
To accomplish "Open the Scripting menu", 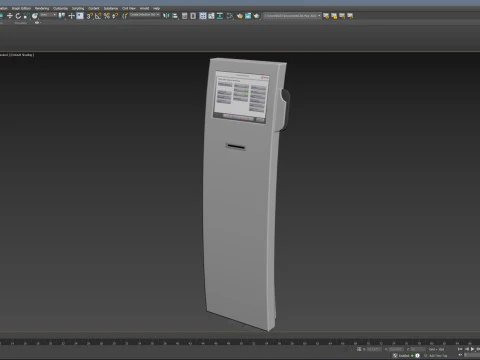I will [78, 8].
